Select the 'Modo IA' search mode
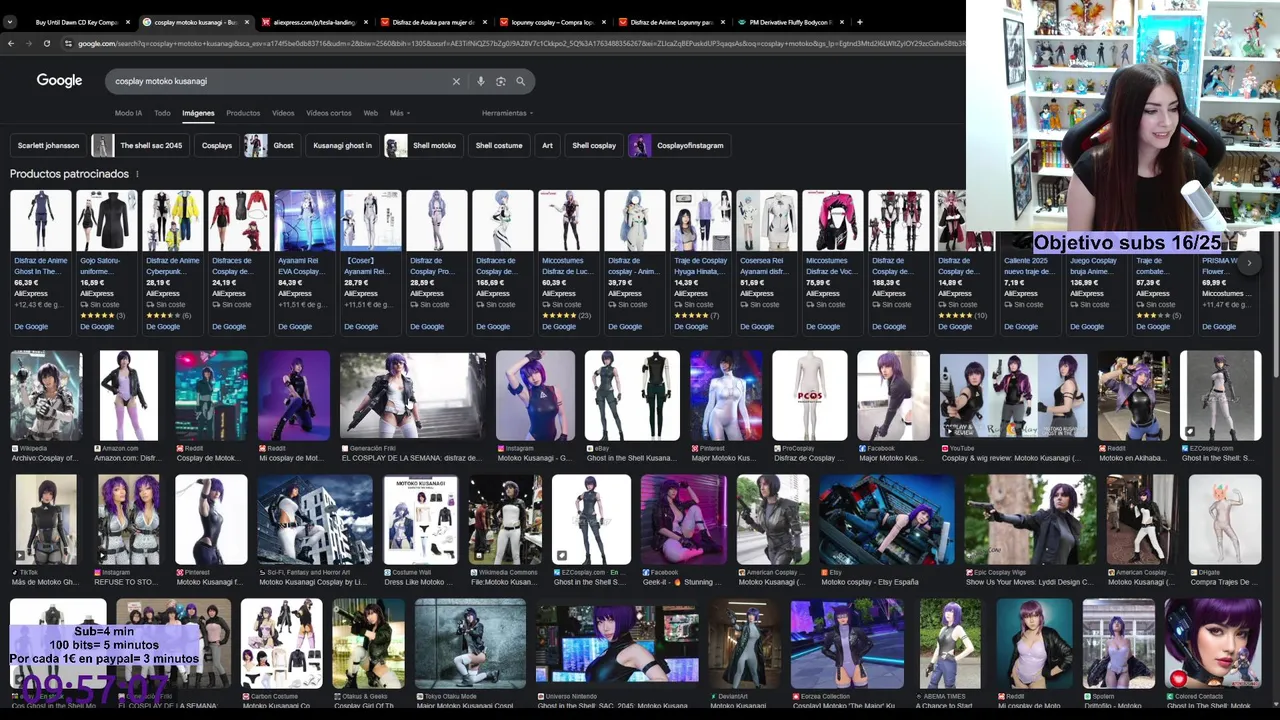Viewport: 1280px width, 720px height. [128, 113]
